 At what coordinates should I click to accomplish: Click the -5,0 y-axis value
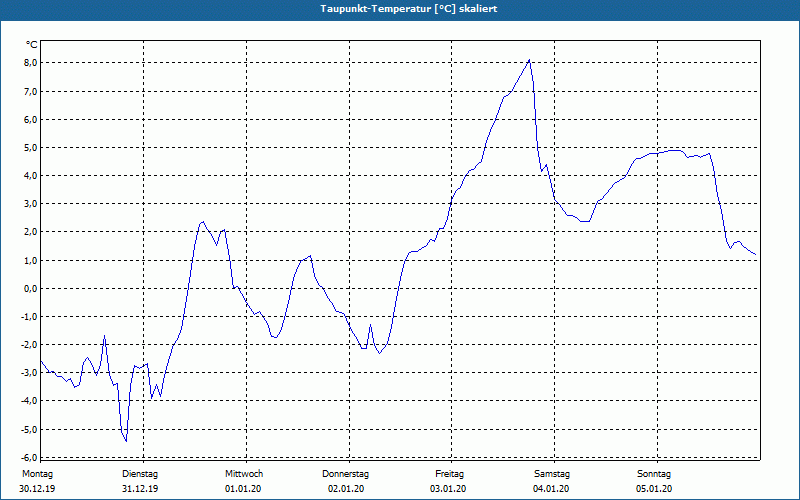pyautogui.click(x=28, y=429)
